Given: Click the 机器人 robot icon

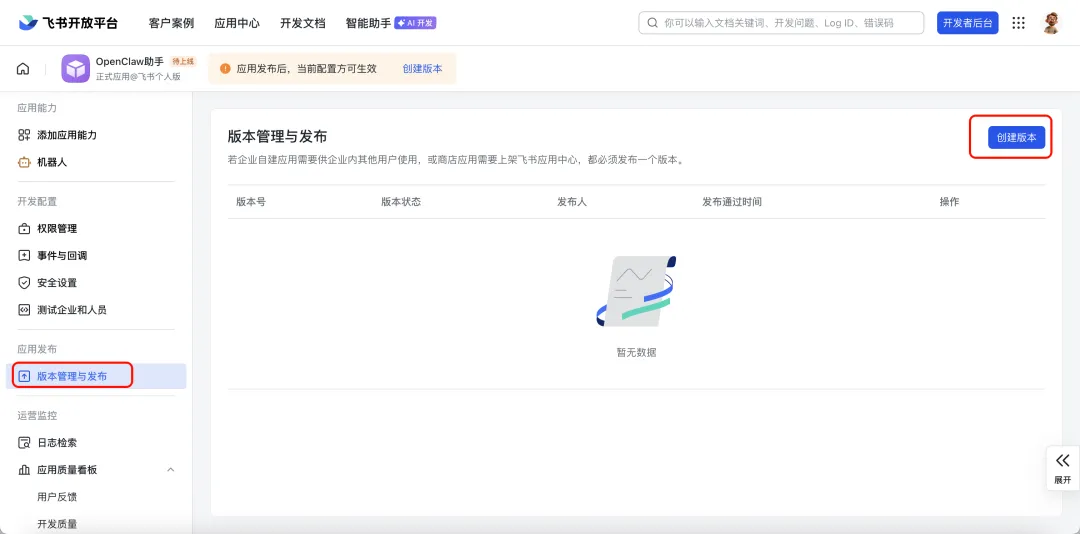Looking at the screenshot, I should (24, 163).
